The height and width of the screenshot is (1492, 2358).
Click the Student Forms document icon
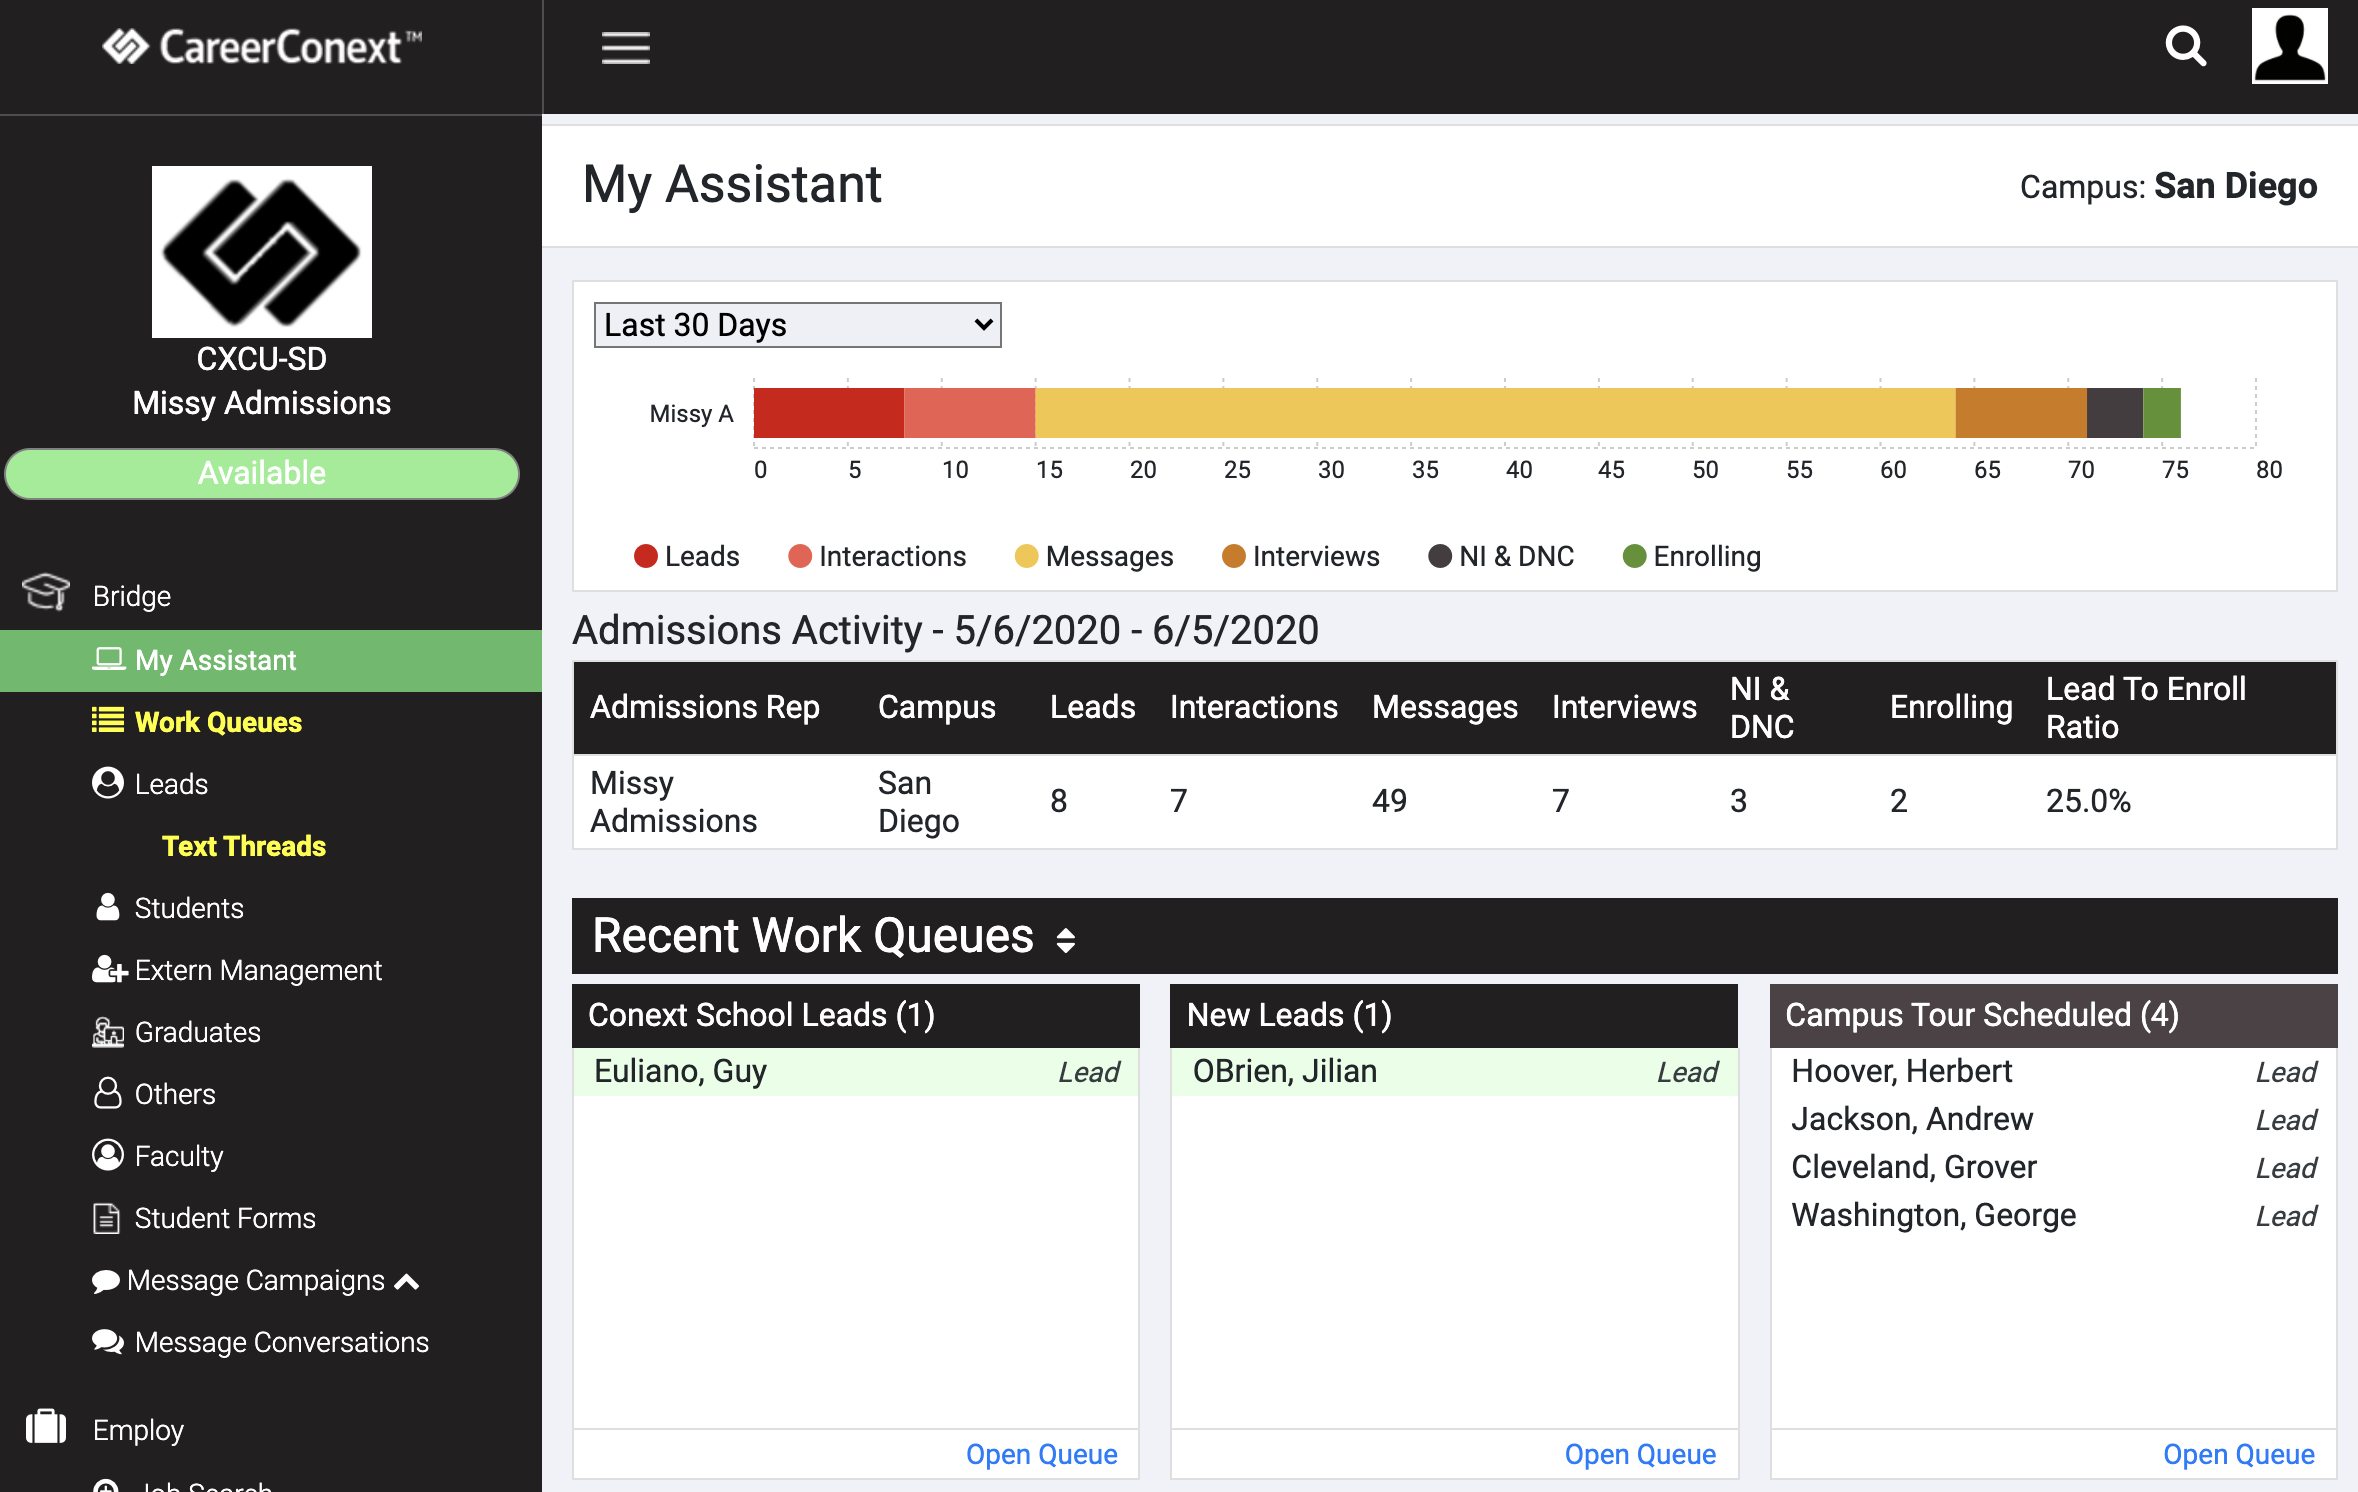[x=106, y=1217]
